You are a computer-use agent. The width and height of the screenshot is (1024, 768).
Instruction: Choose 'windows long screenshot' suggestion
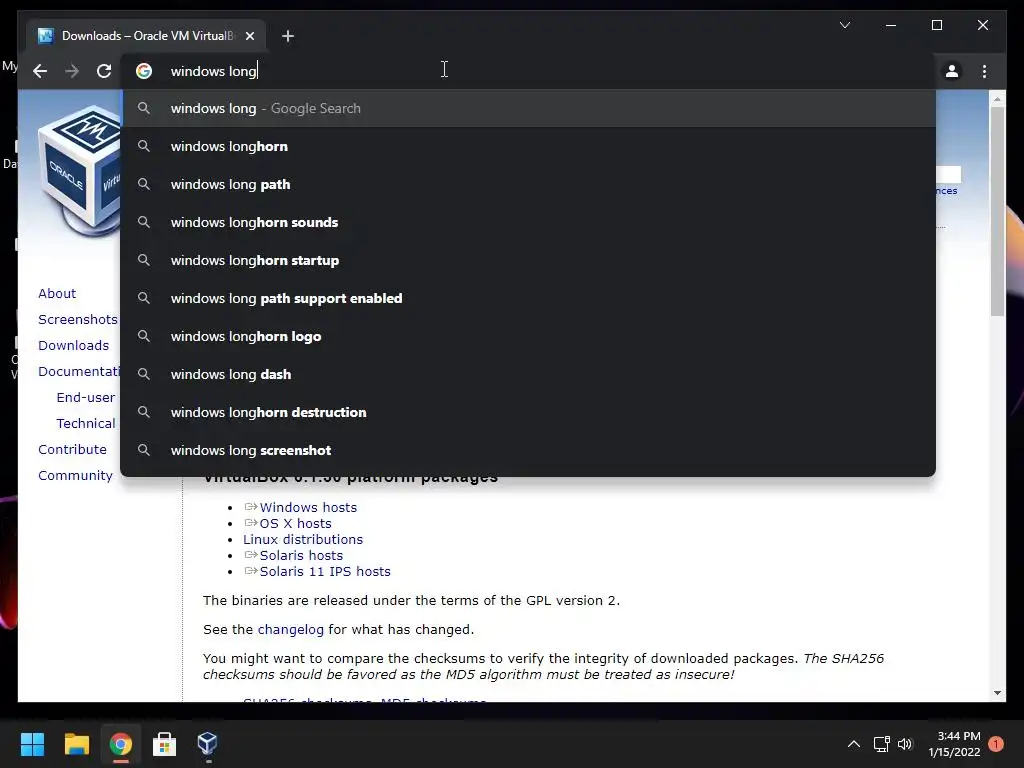(528, 450)
